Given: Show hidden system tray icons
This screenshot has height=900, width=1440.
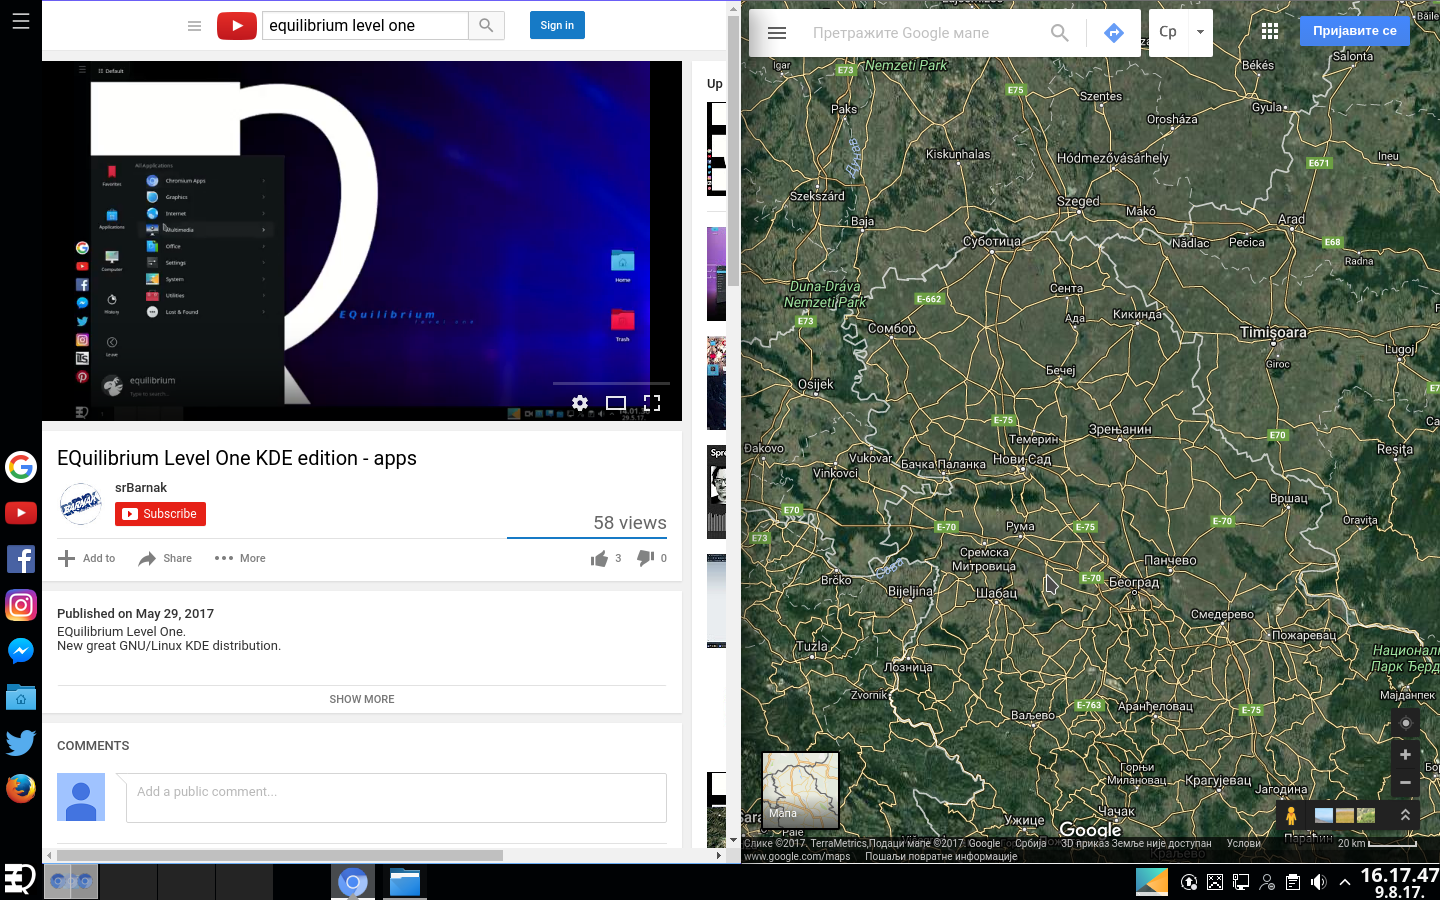Looking at the screenshot, I should (1345, 882).
